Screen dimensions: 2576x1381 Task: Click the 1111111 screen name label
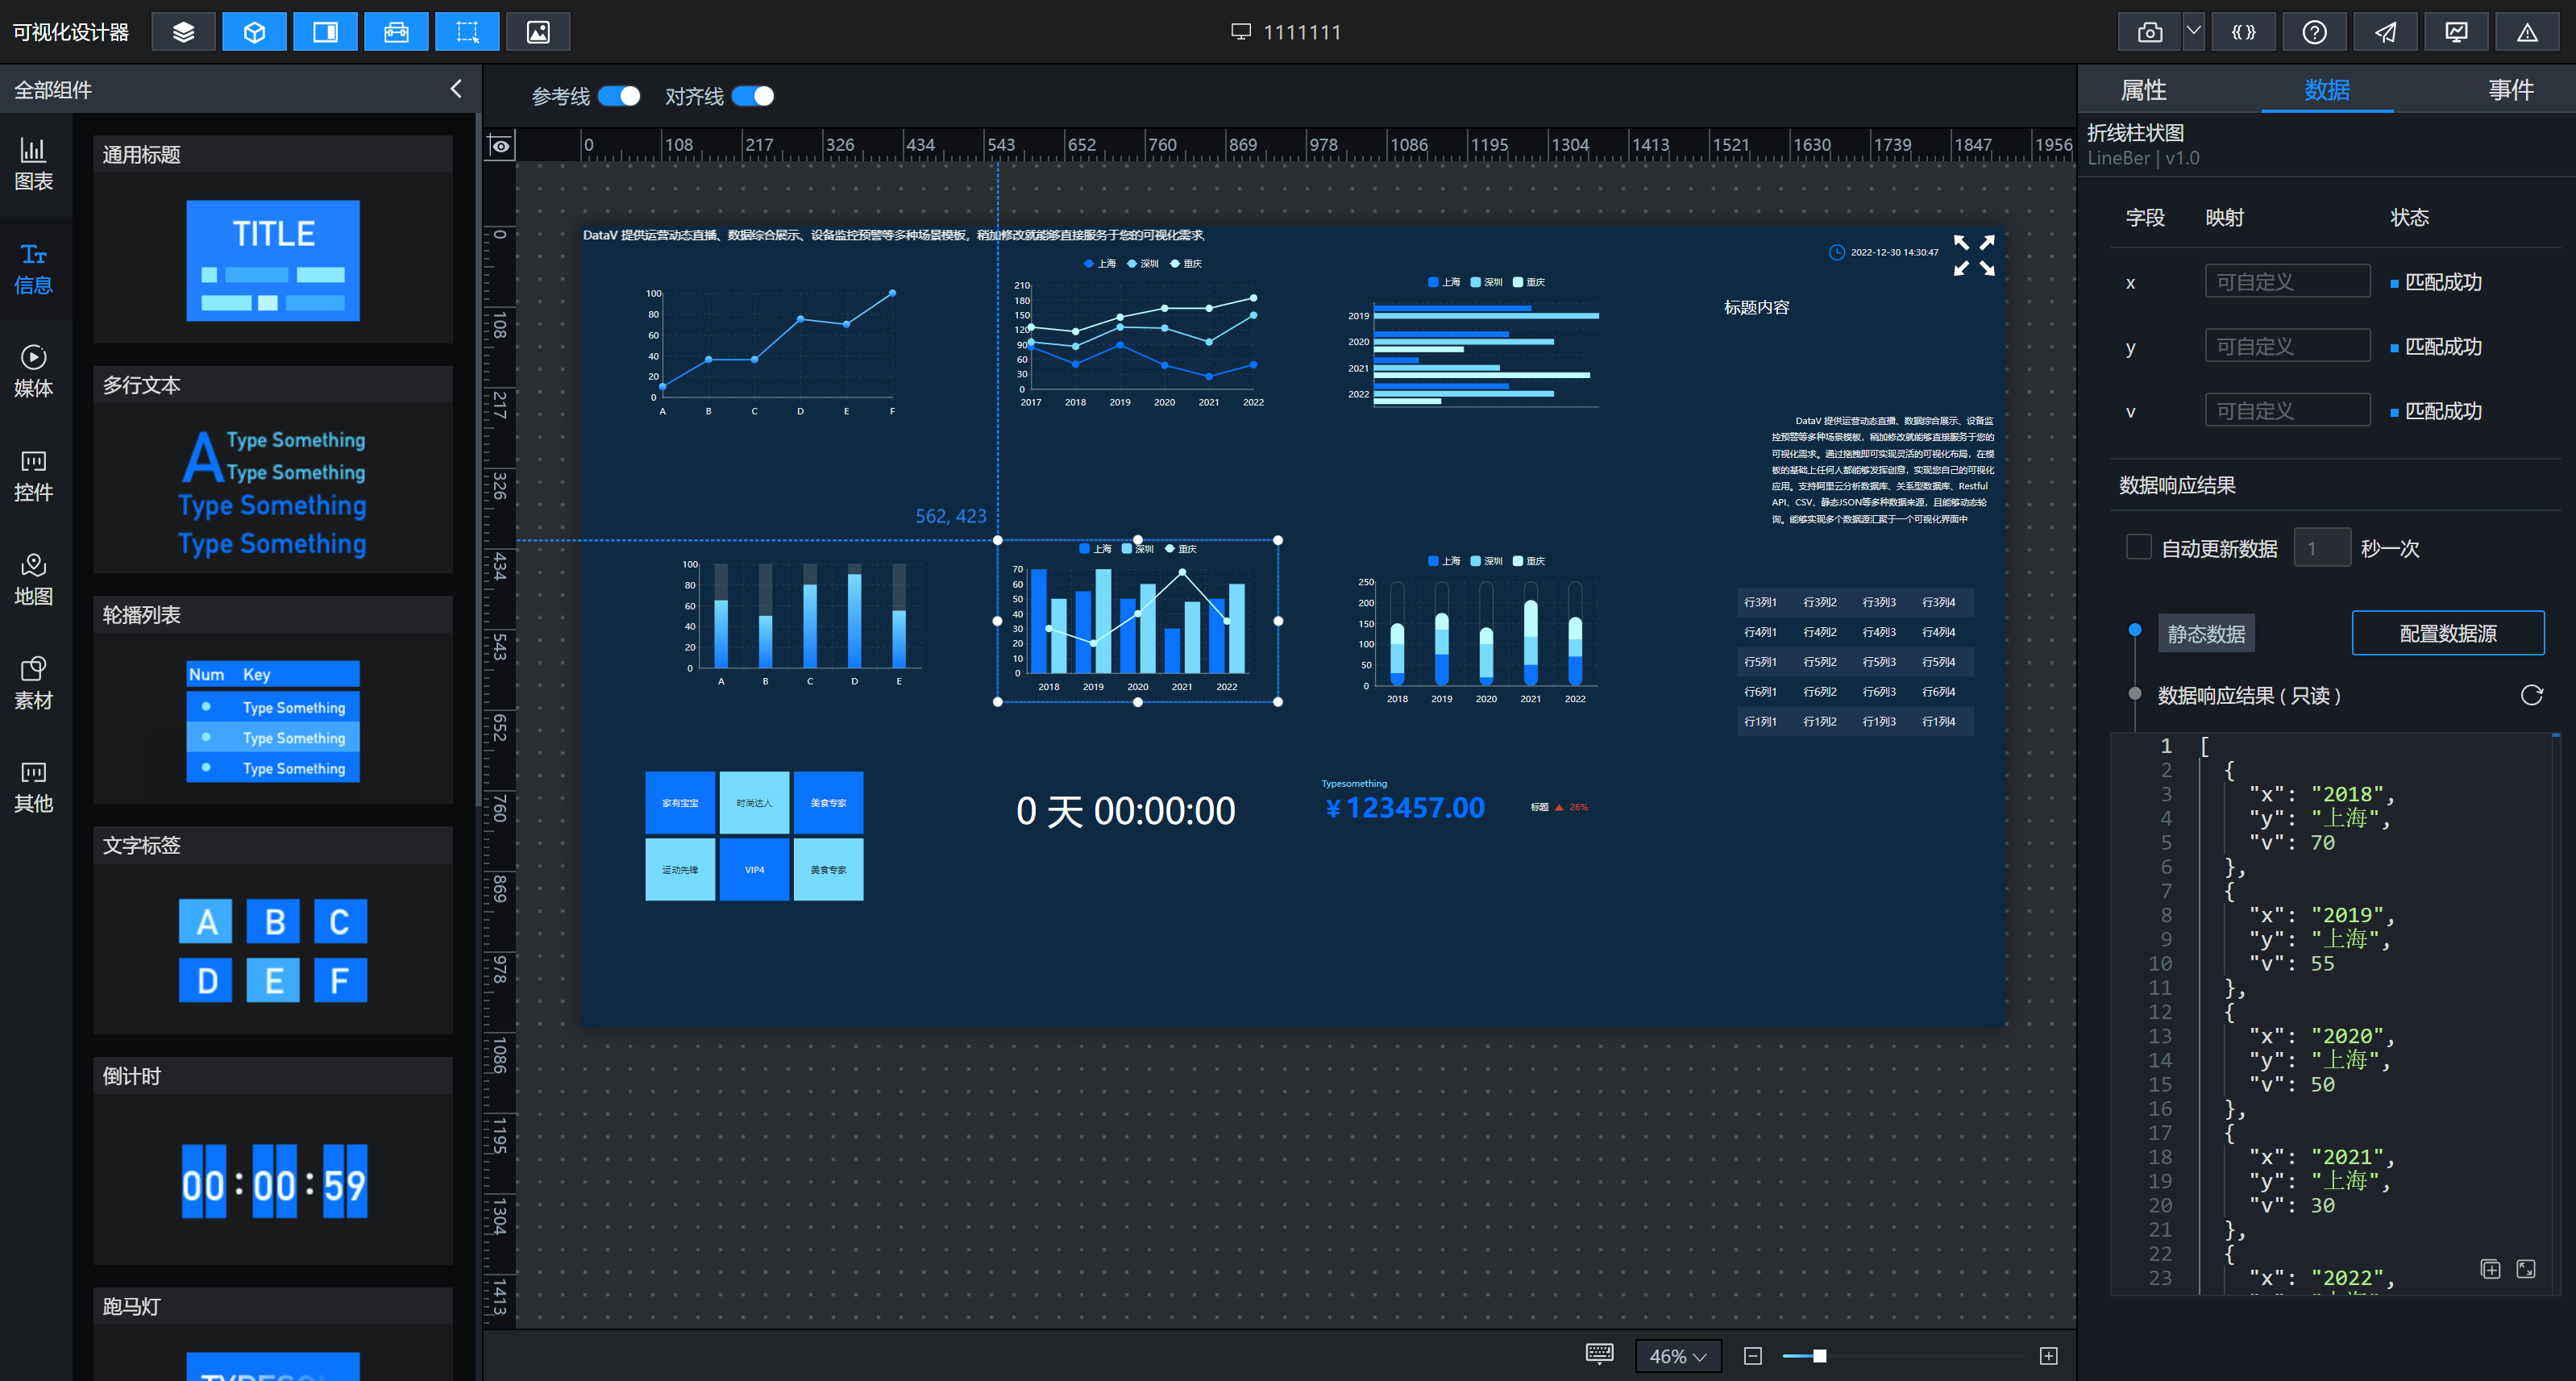(1301, 32)
